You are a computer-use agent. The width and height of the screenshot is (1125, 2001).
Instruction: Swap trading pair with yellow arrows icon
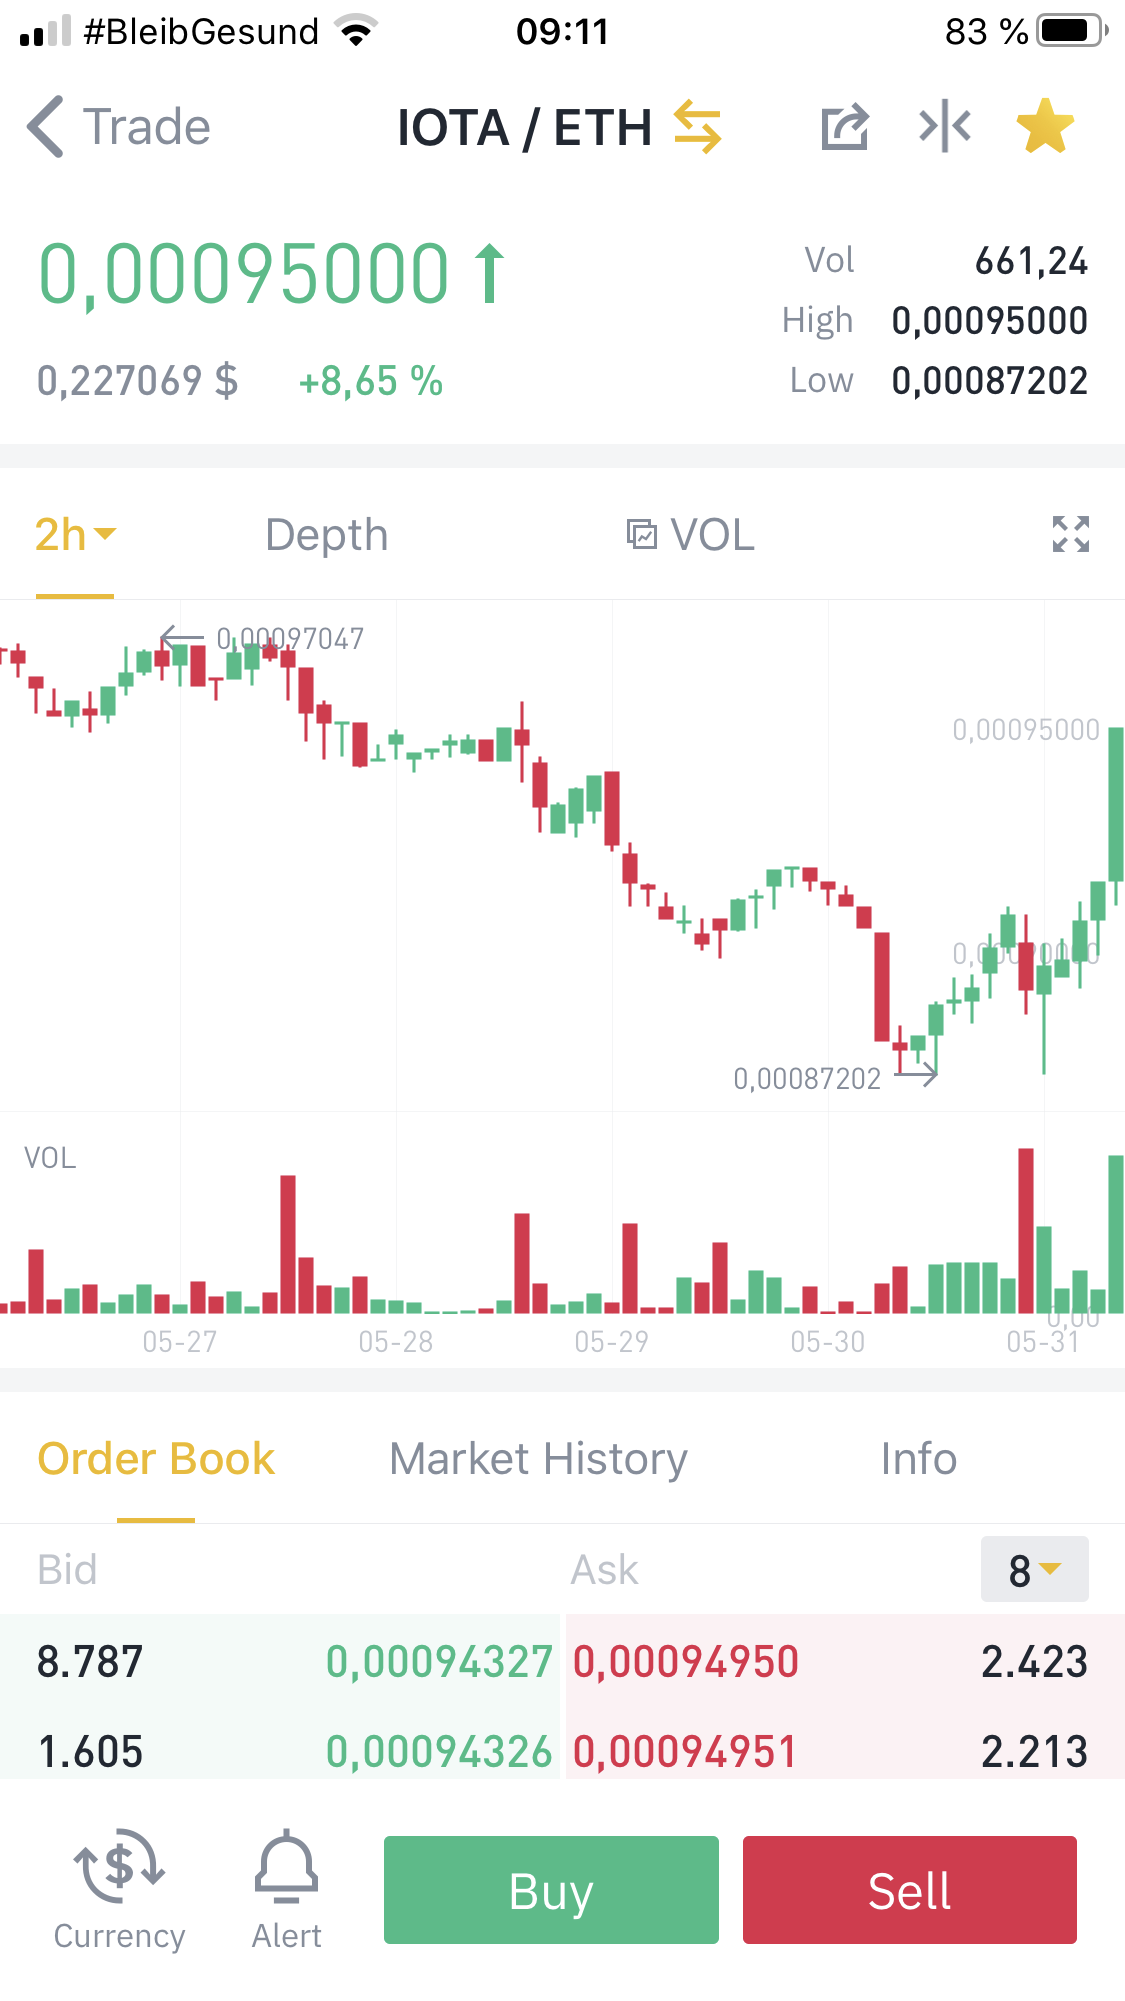[x=697, y=127]
